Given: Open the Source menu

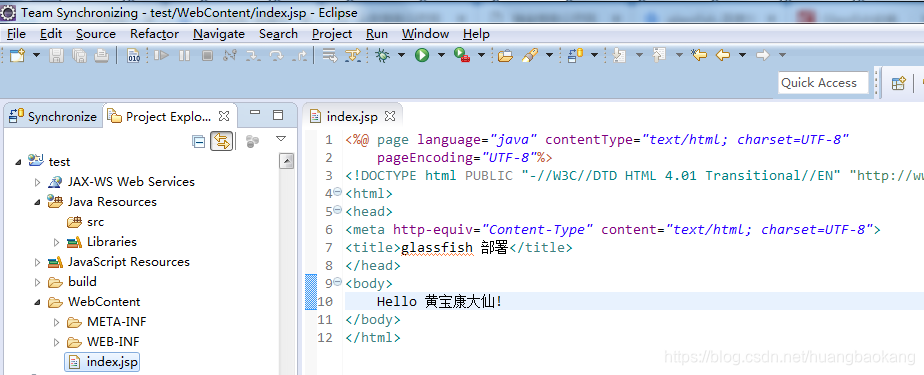Looking at the screenshot, I should pos(95,34).
